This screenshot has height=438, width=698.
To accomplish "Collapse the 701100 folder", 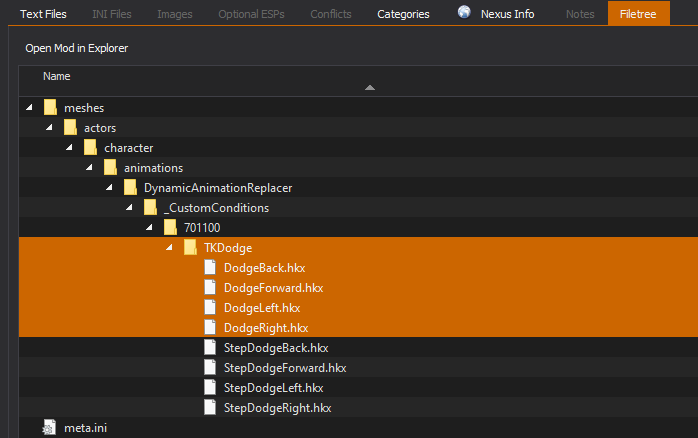I will (150, 227).
